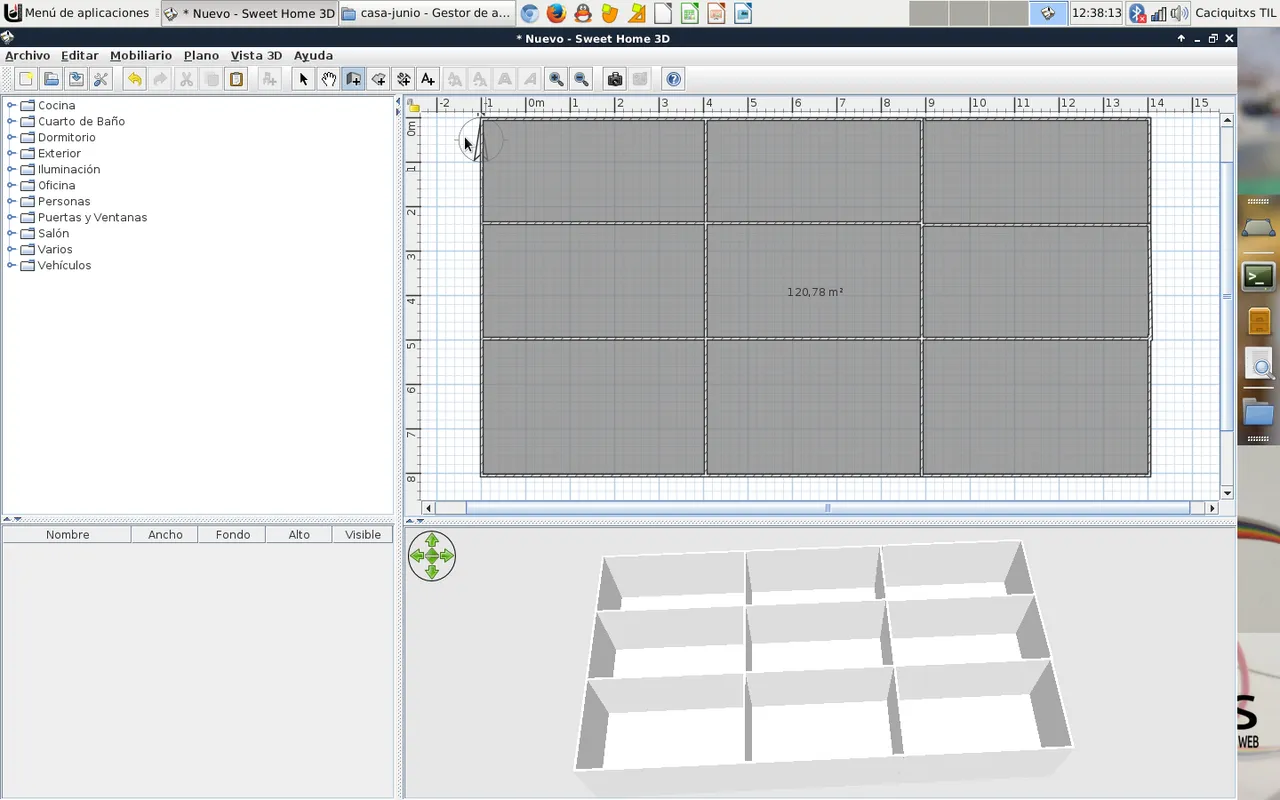Expand the Dormitorio category
The image size is (1280, 800).
point(12,137)
